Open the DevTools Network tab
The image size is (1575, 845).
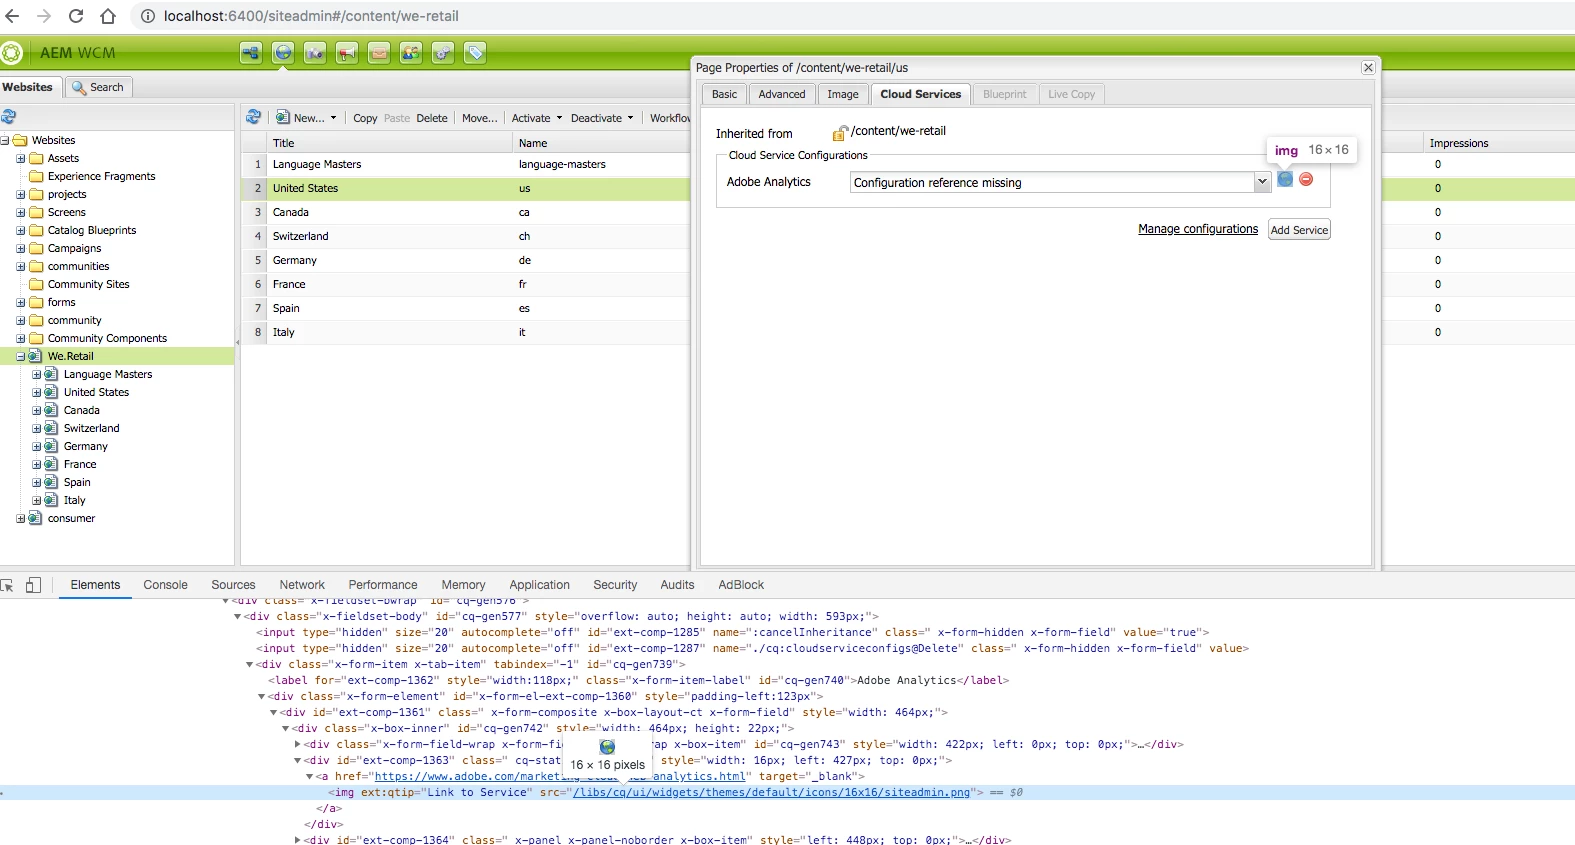302,585
